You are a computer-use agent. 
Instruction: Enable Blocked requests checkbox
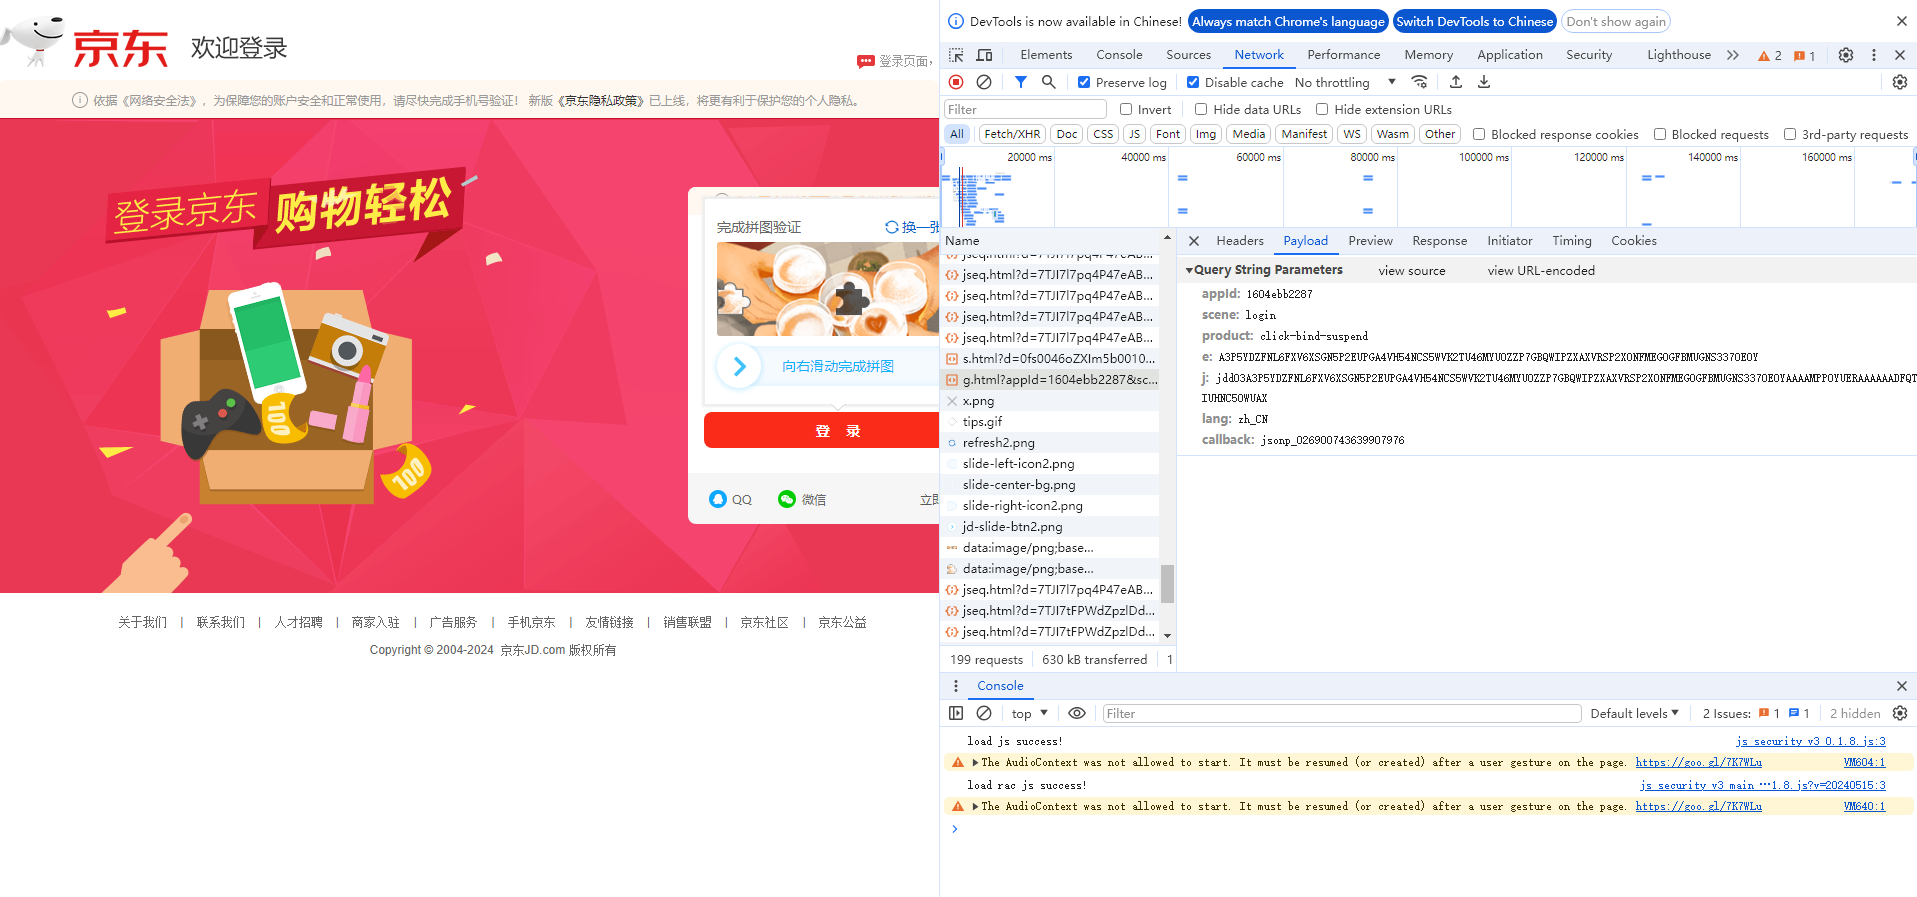1660,134
